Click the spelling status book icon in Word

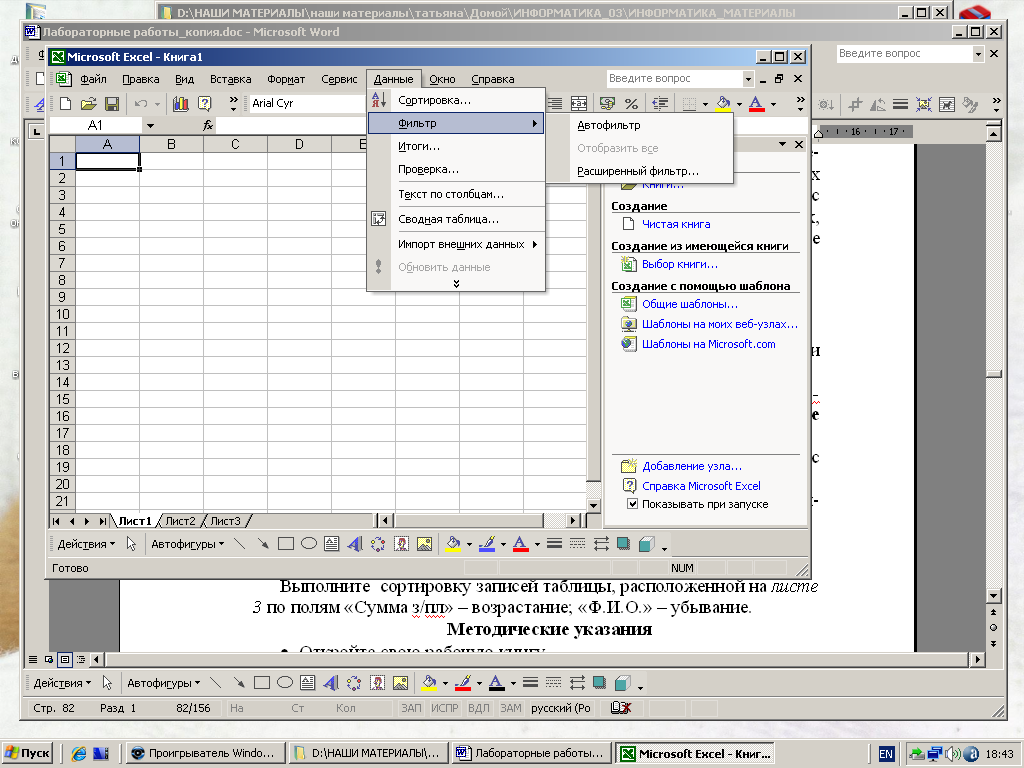(621, 708)
